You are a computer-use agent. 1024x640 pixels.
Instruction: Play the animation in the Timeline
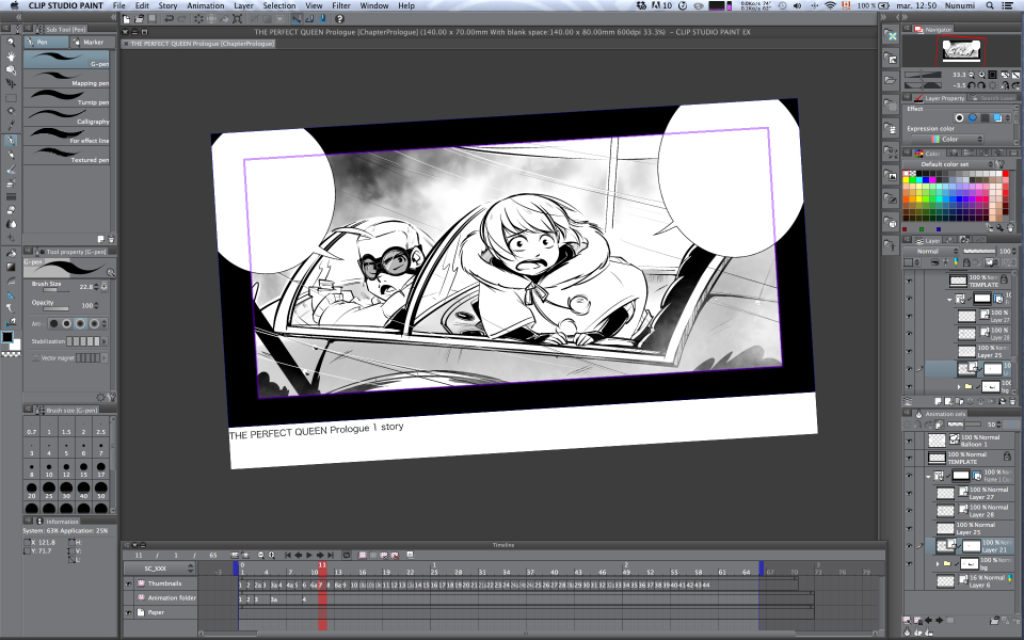(309, 555)
